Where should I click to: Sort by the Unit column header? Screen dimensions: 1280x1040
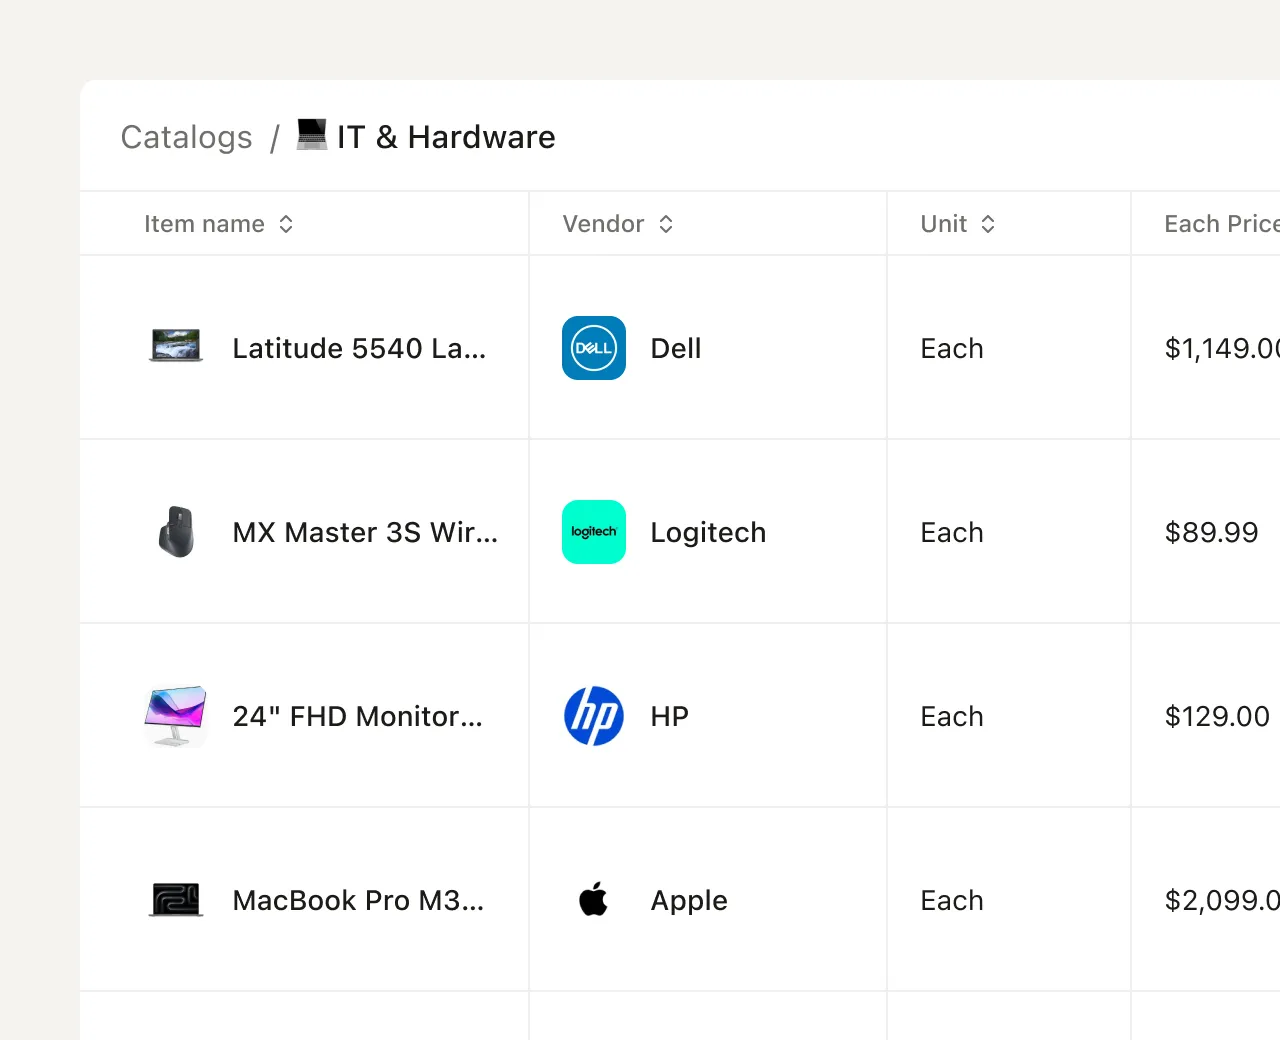(x=958, y=224)
